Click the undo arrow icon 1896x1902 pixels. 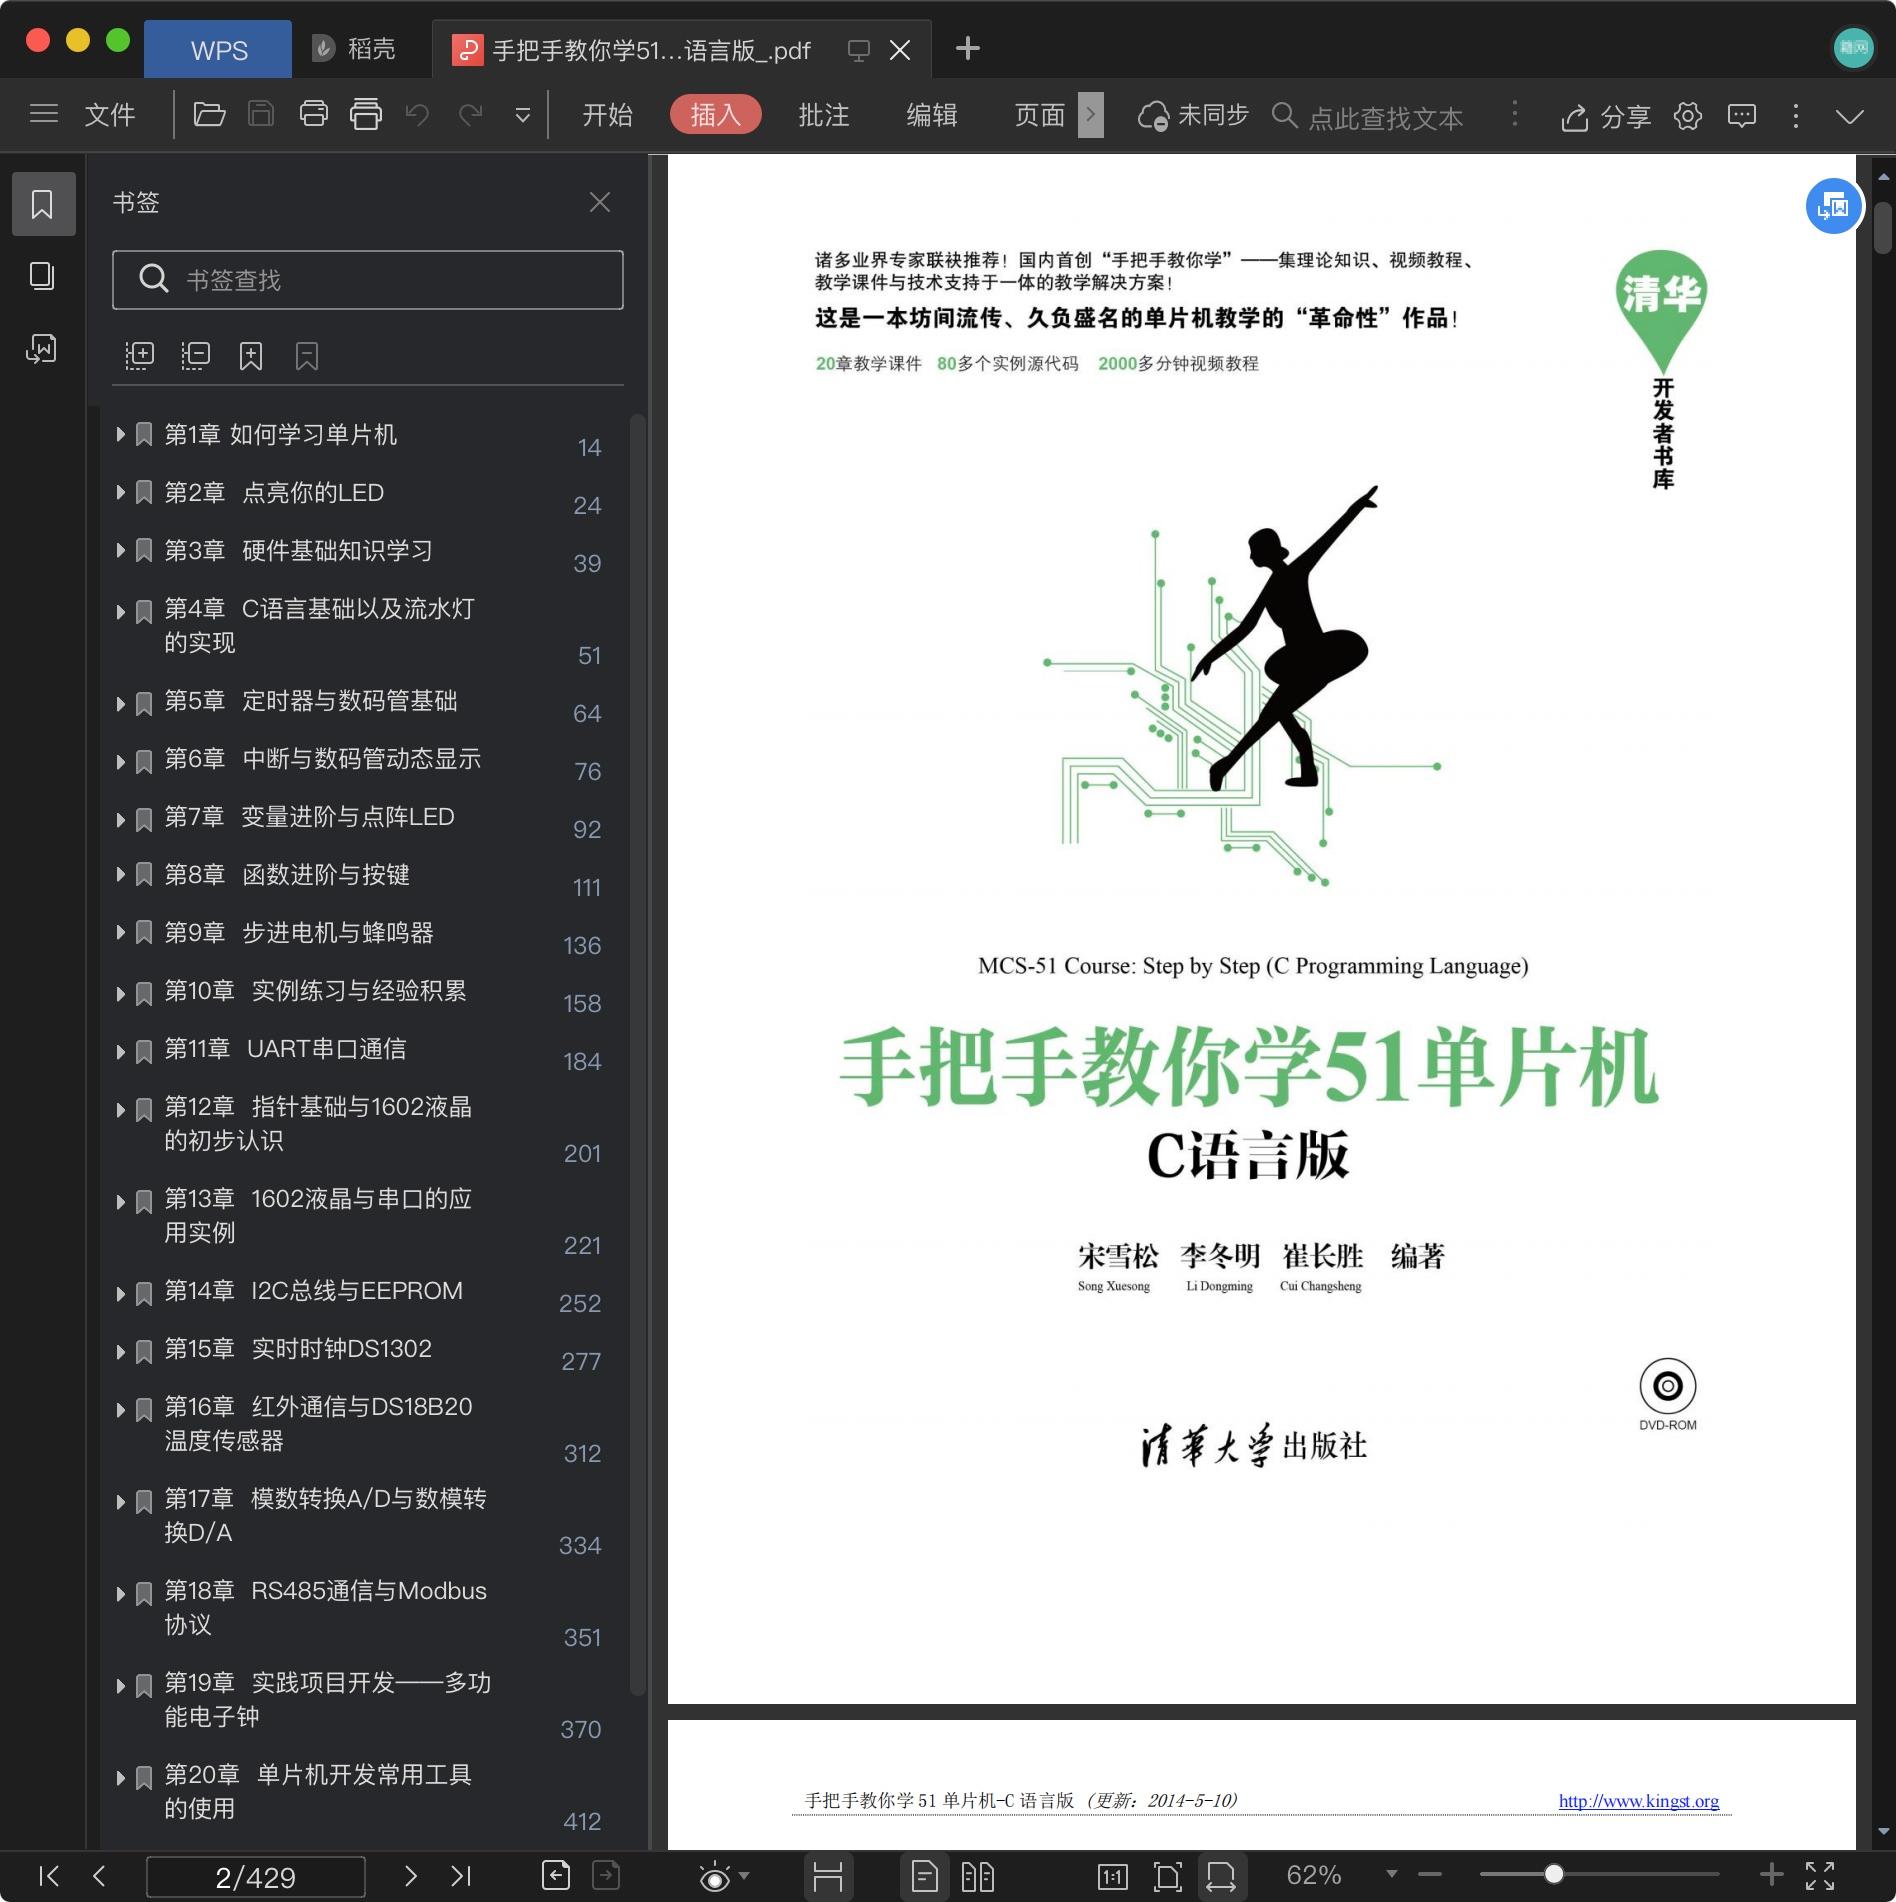pyautogui.click(x=417, y=114)
